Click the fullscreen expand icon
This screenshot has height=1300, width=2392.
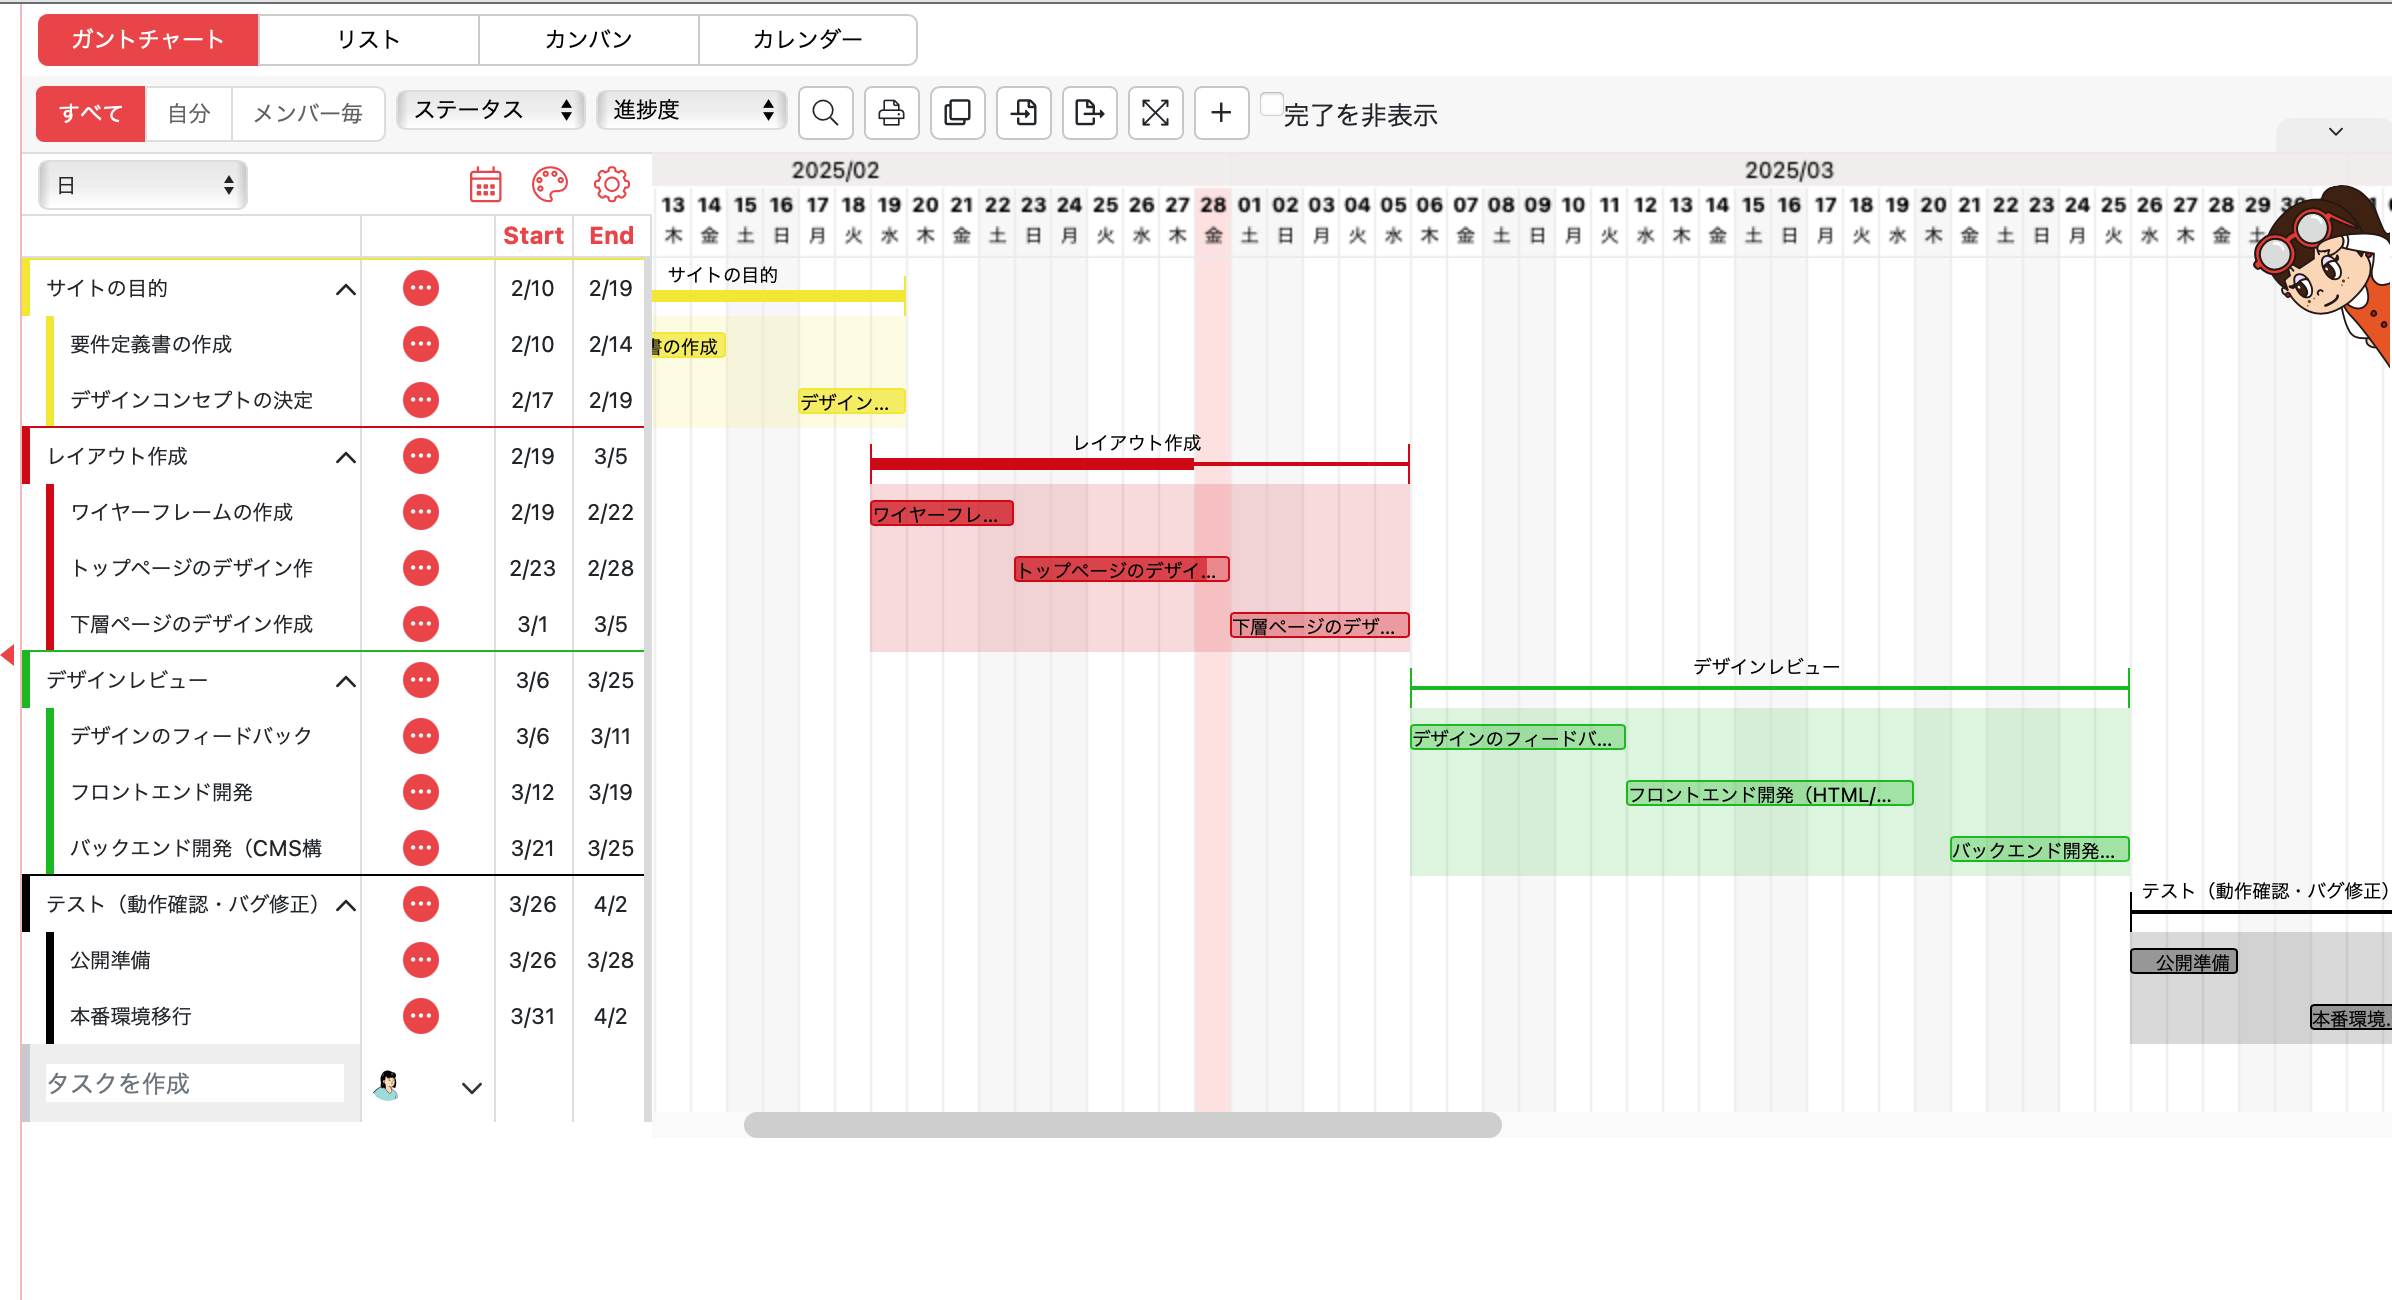[x=1155, y=113]
